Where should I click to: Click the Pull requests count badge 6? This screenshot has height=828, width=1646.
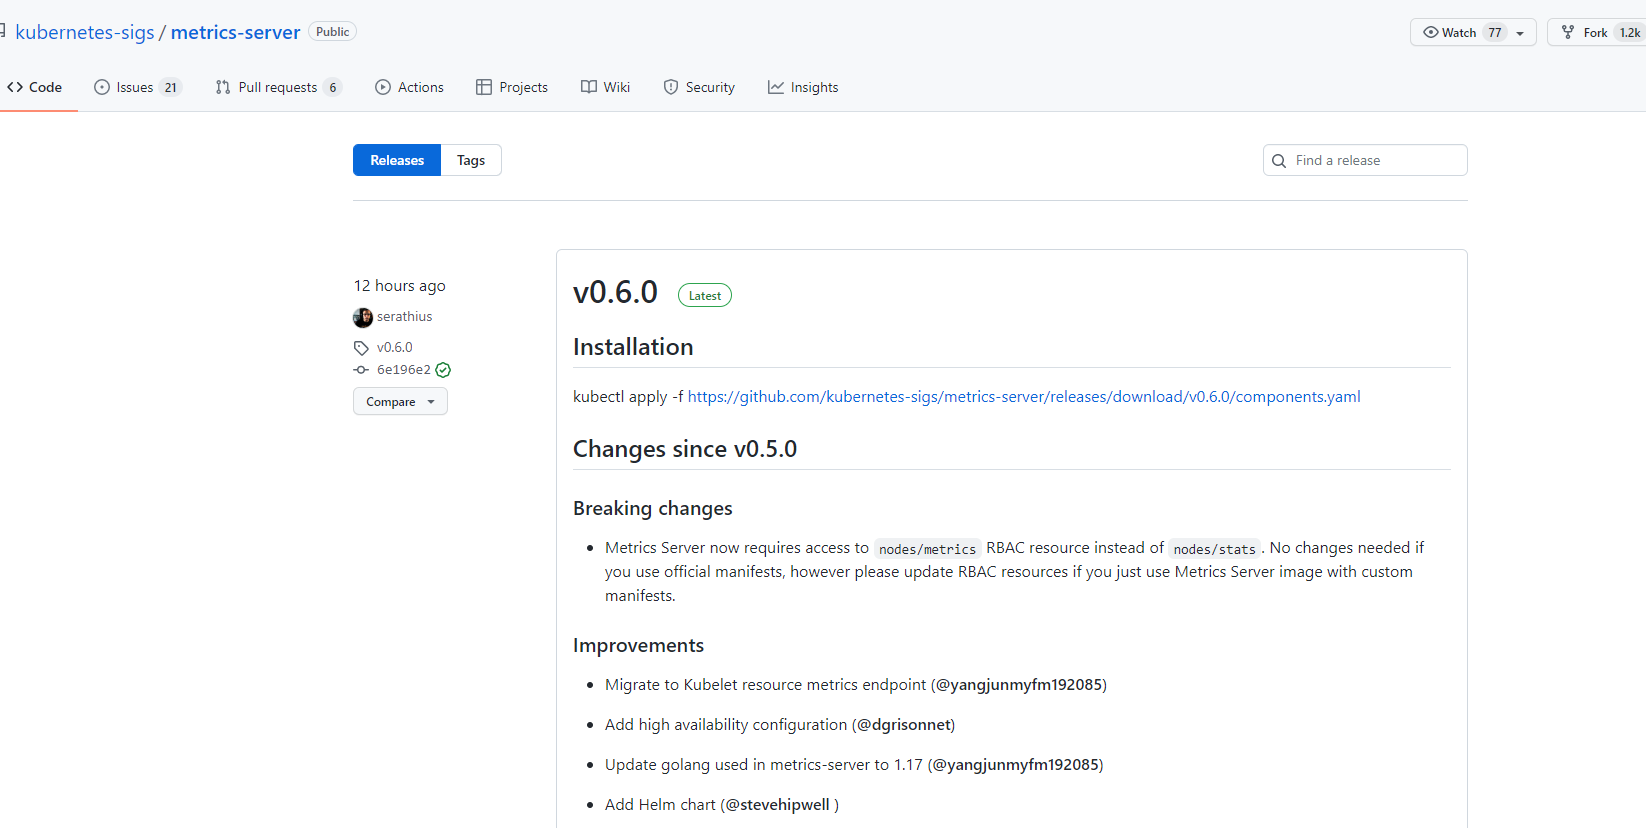pos(333,87)
